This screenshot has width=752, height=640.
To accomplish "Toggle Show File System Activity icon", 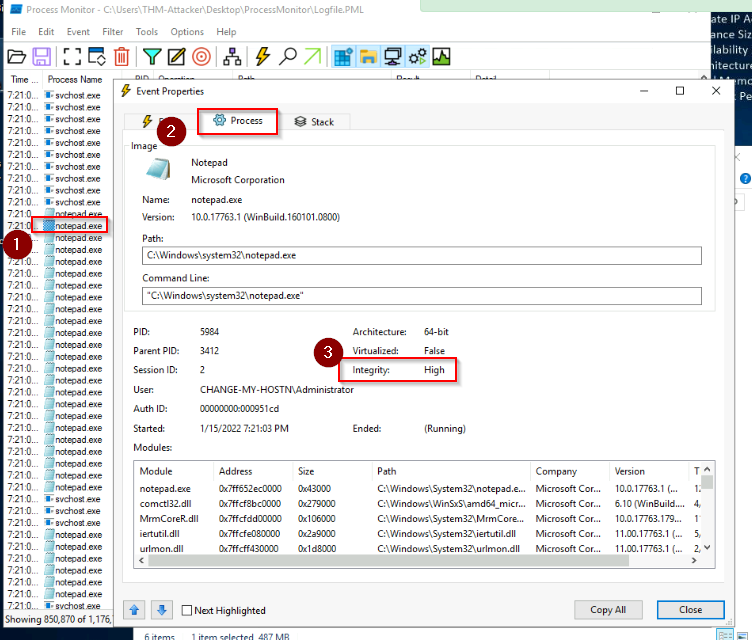I will tap(368, 57).
